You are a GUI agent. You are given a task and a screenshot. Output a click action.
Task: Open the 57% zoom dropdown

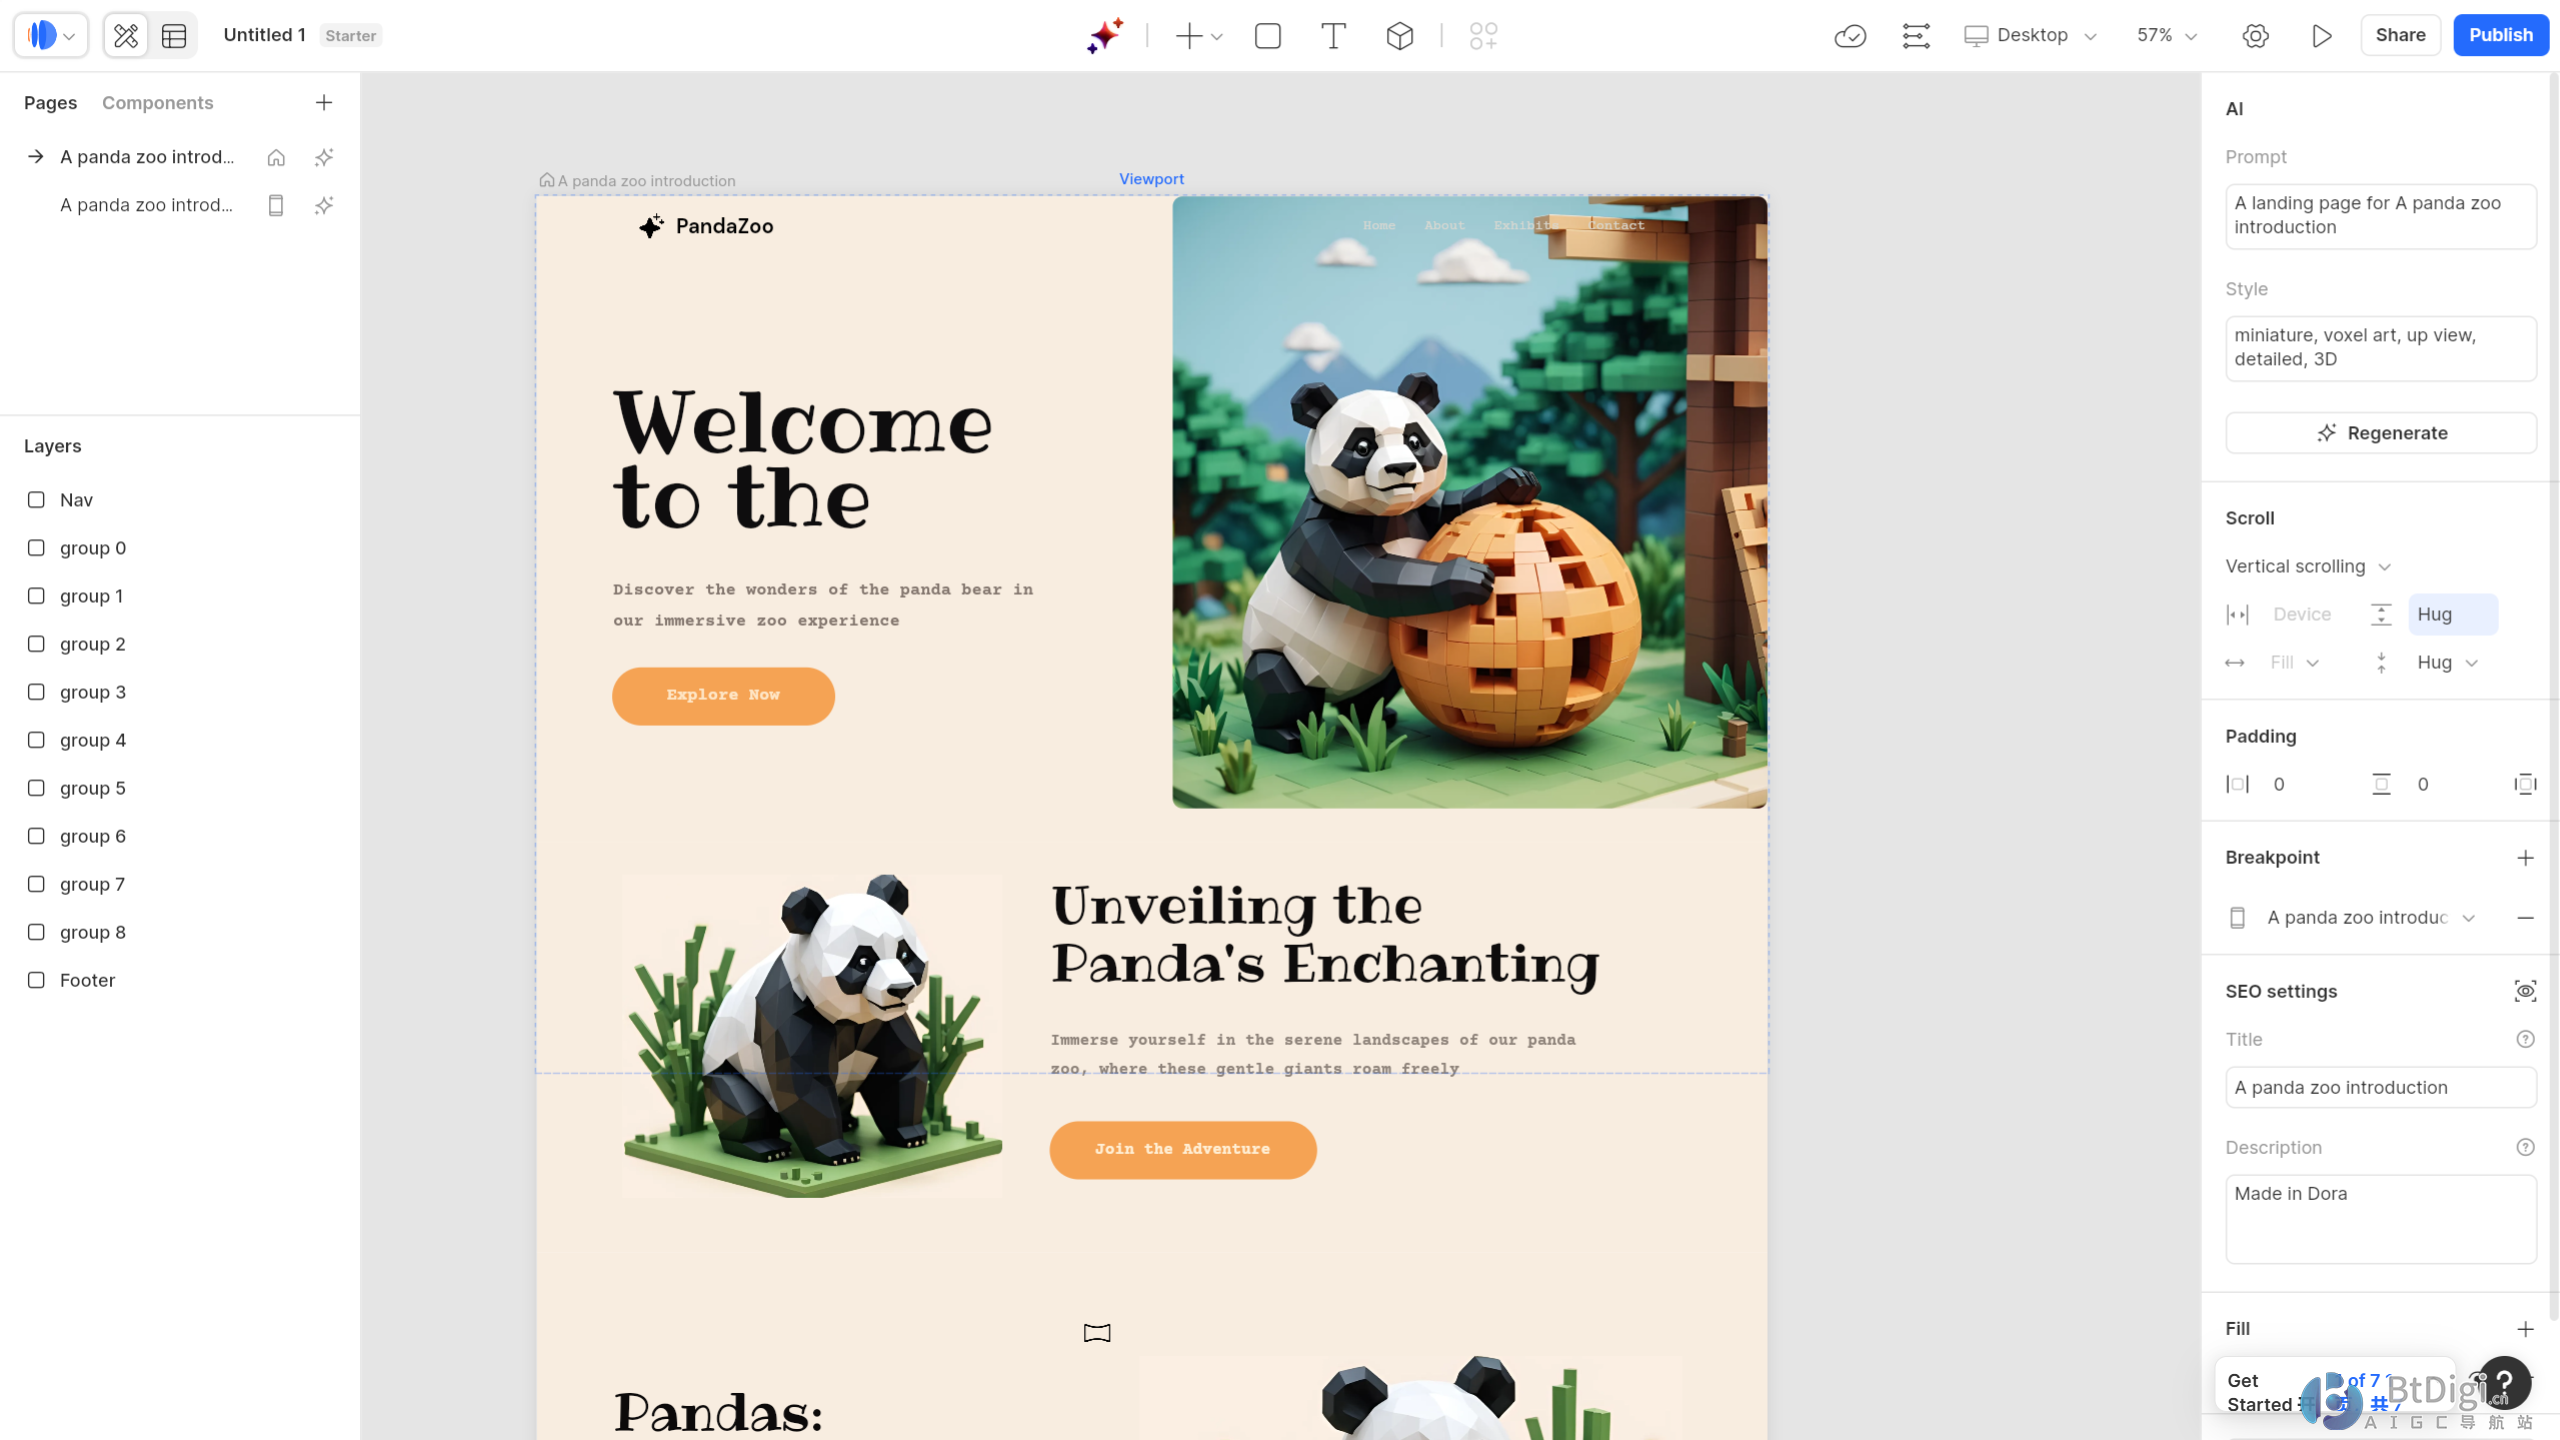point(2167,36)
